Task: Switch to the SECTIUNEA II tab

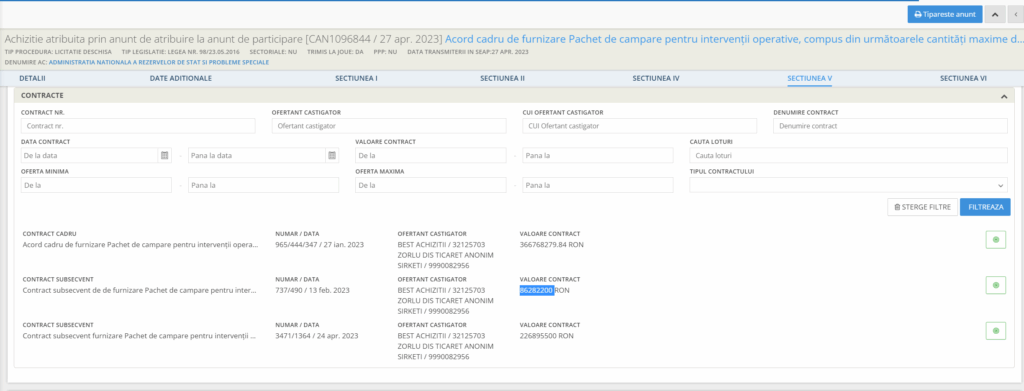Action: (x=503, y=78)
